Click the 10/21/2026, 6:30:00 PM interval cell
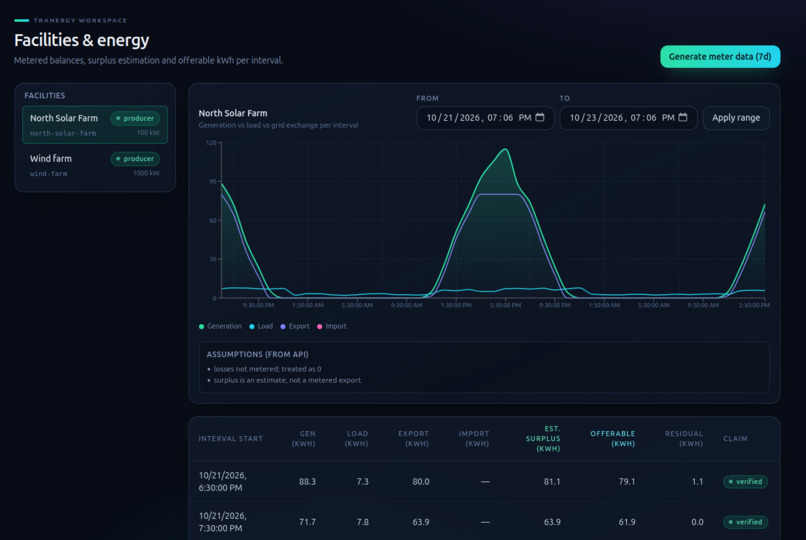This screenshot has height=540, width=806. pyautogui.click(x=223, y=481)
